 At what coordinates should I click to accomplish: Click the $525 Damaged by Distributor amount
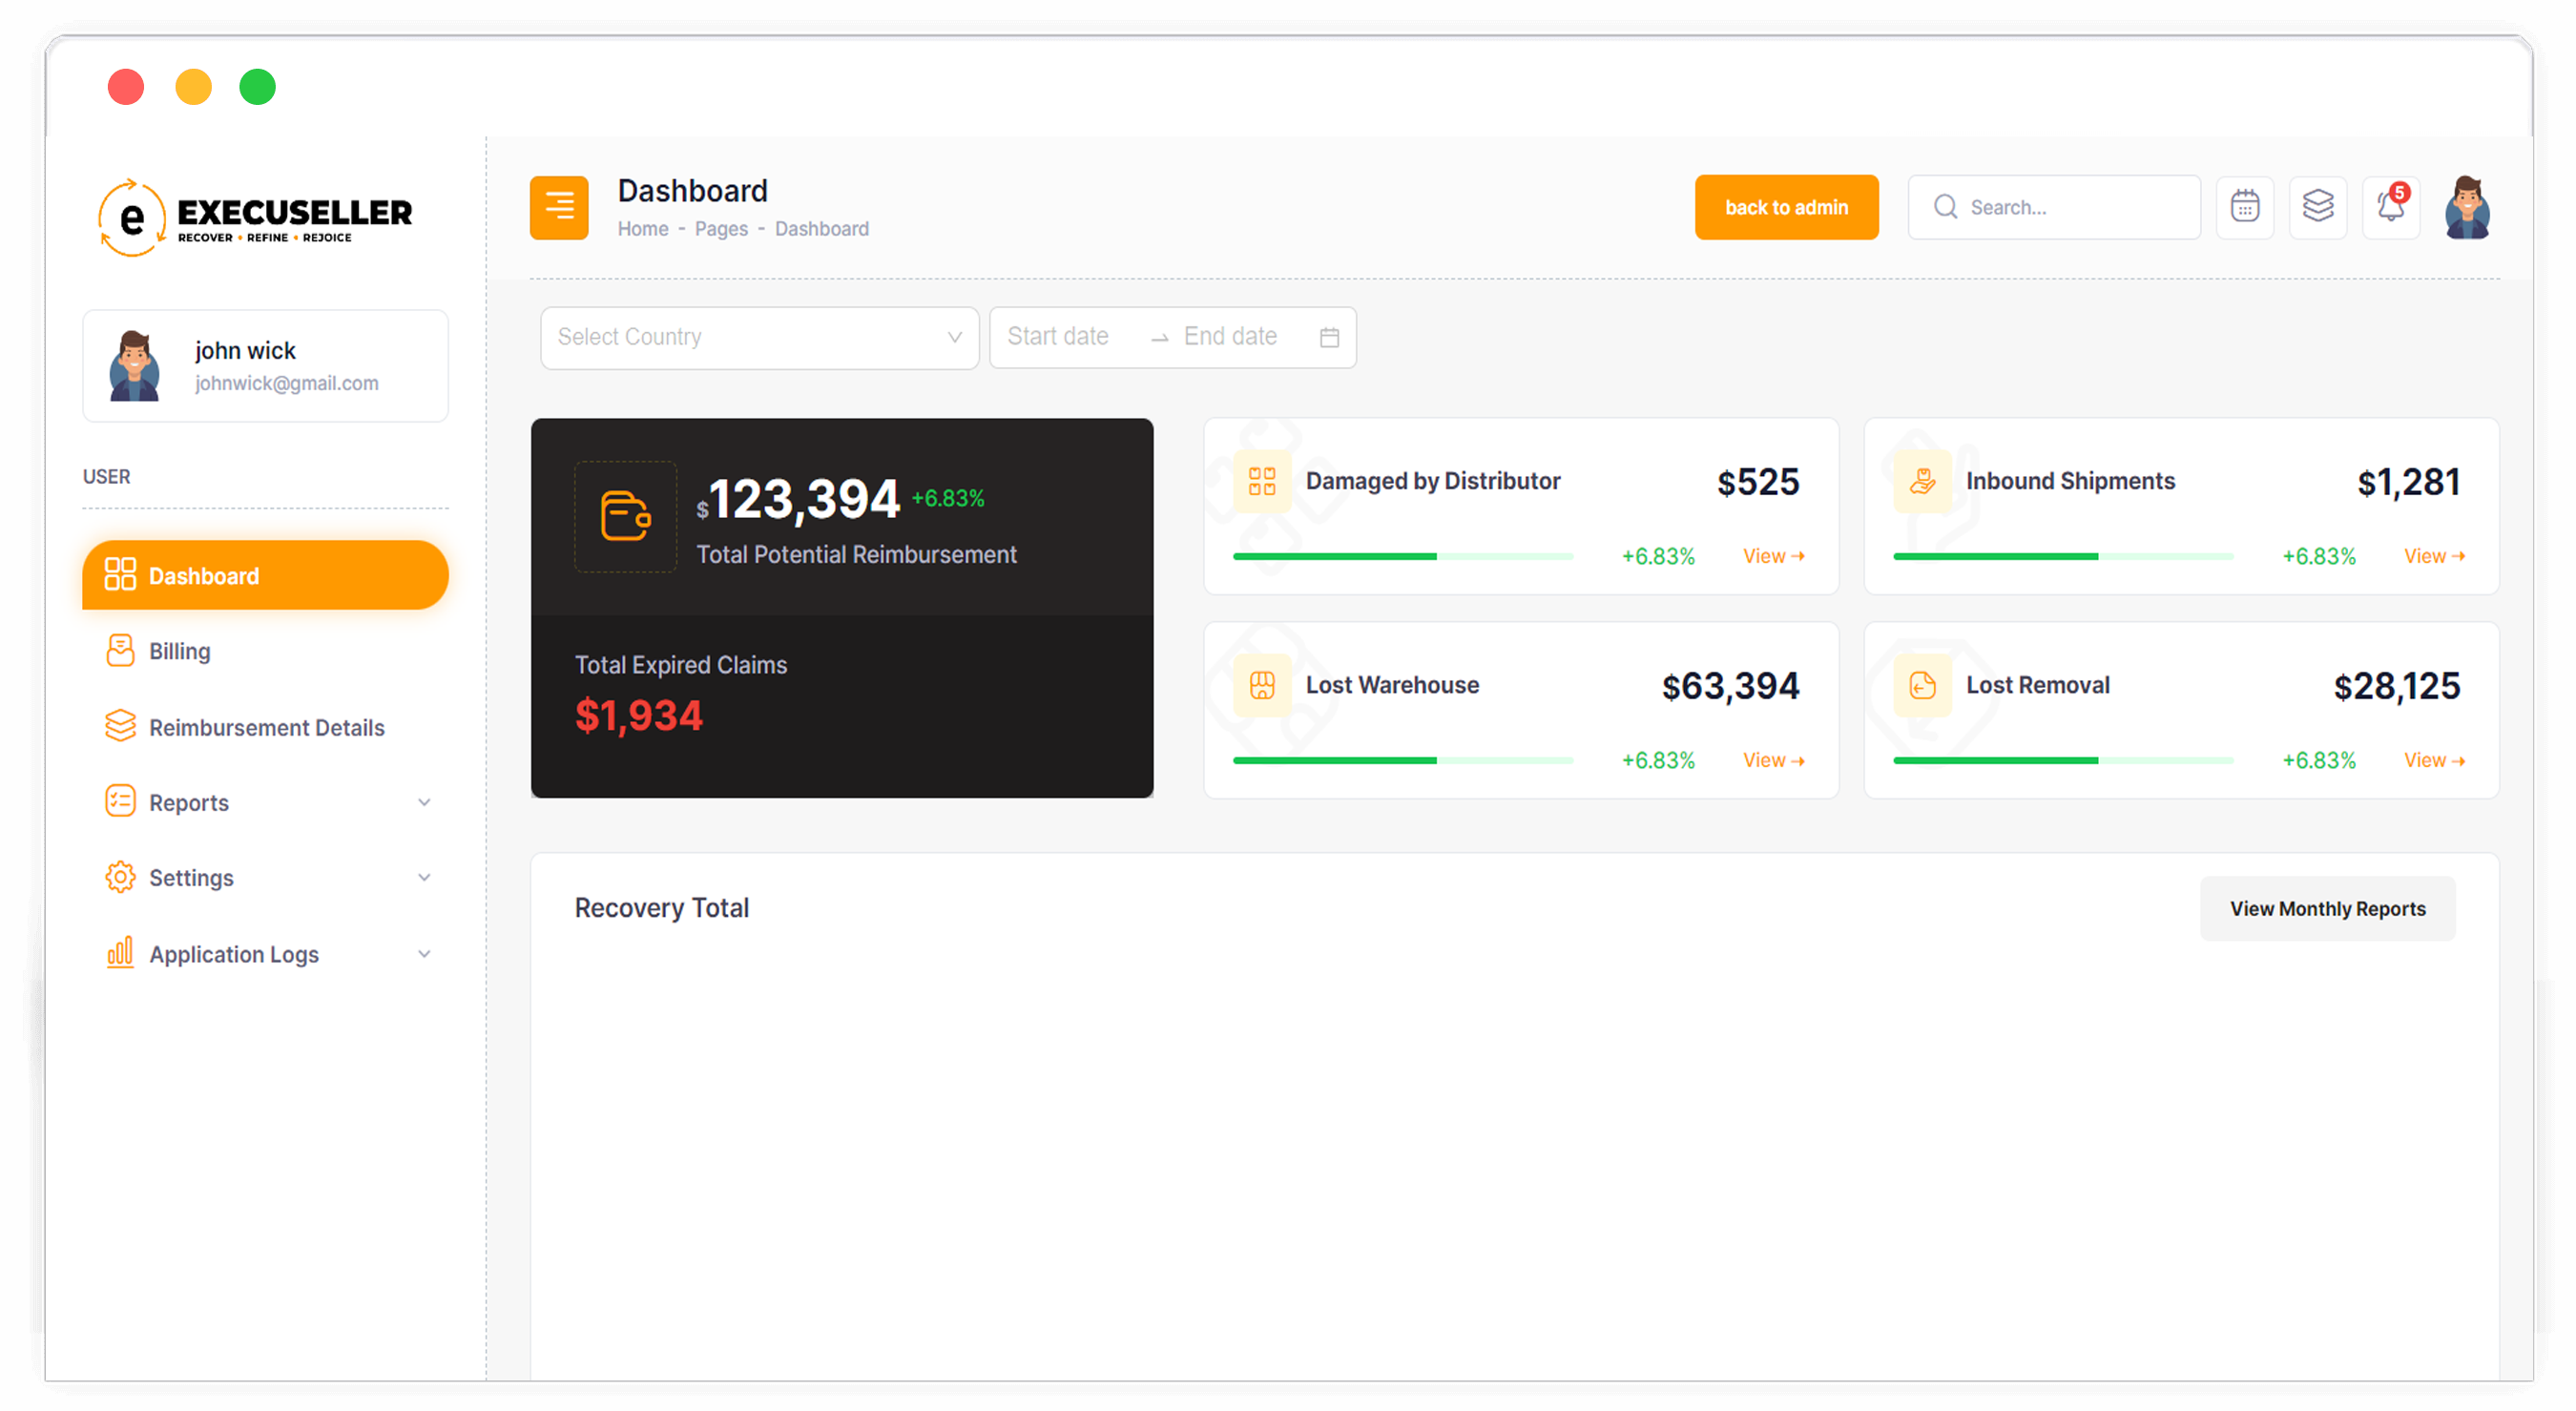1758,482
